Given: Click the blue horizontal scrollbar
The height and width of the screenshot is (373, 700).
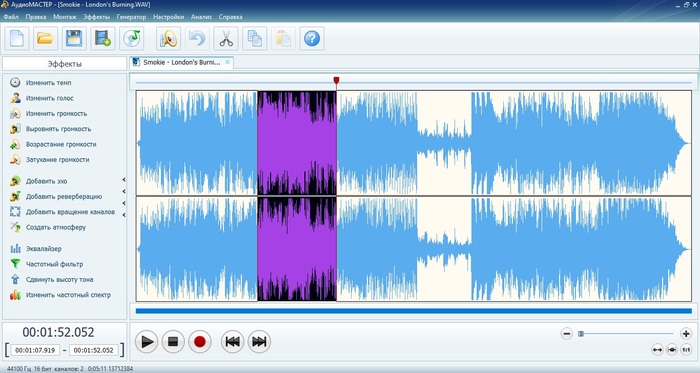Looking at the screenshot, I should 413,311.
